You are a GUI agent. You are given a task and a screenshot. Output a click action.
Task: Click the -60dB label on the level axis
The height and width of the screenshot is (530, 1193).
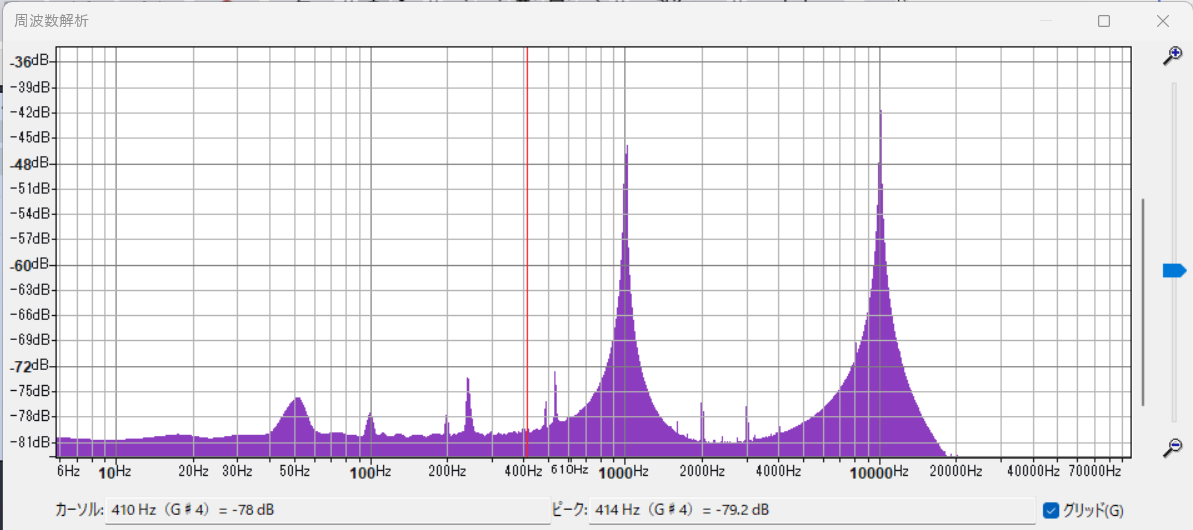point(30,265)
